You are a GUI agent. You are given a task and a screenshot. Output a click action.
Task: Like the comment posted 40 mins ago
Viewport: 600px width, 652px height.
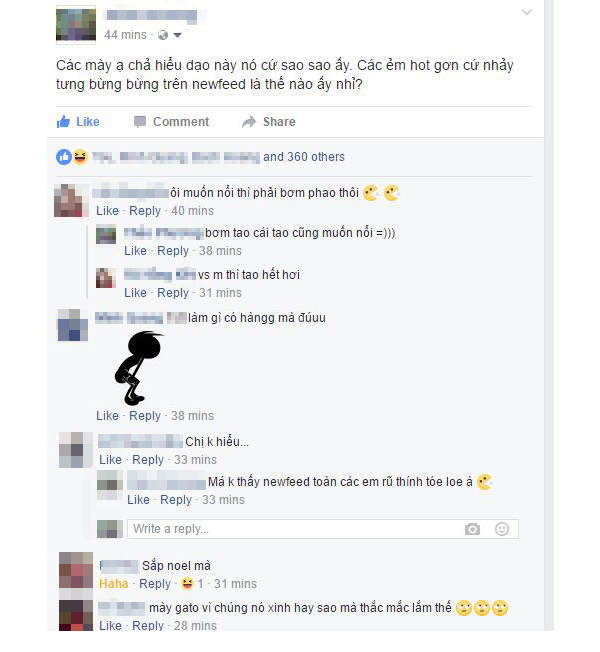(x=107, y=211)
